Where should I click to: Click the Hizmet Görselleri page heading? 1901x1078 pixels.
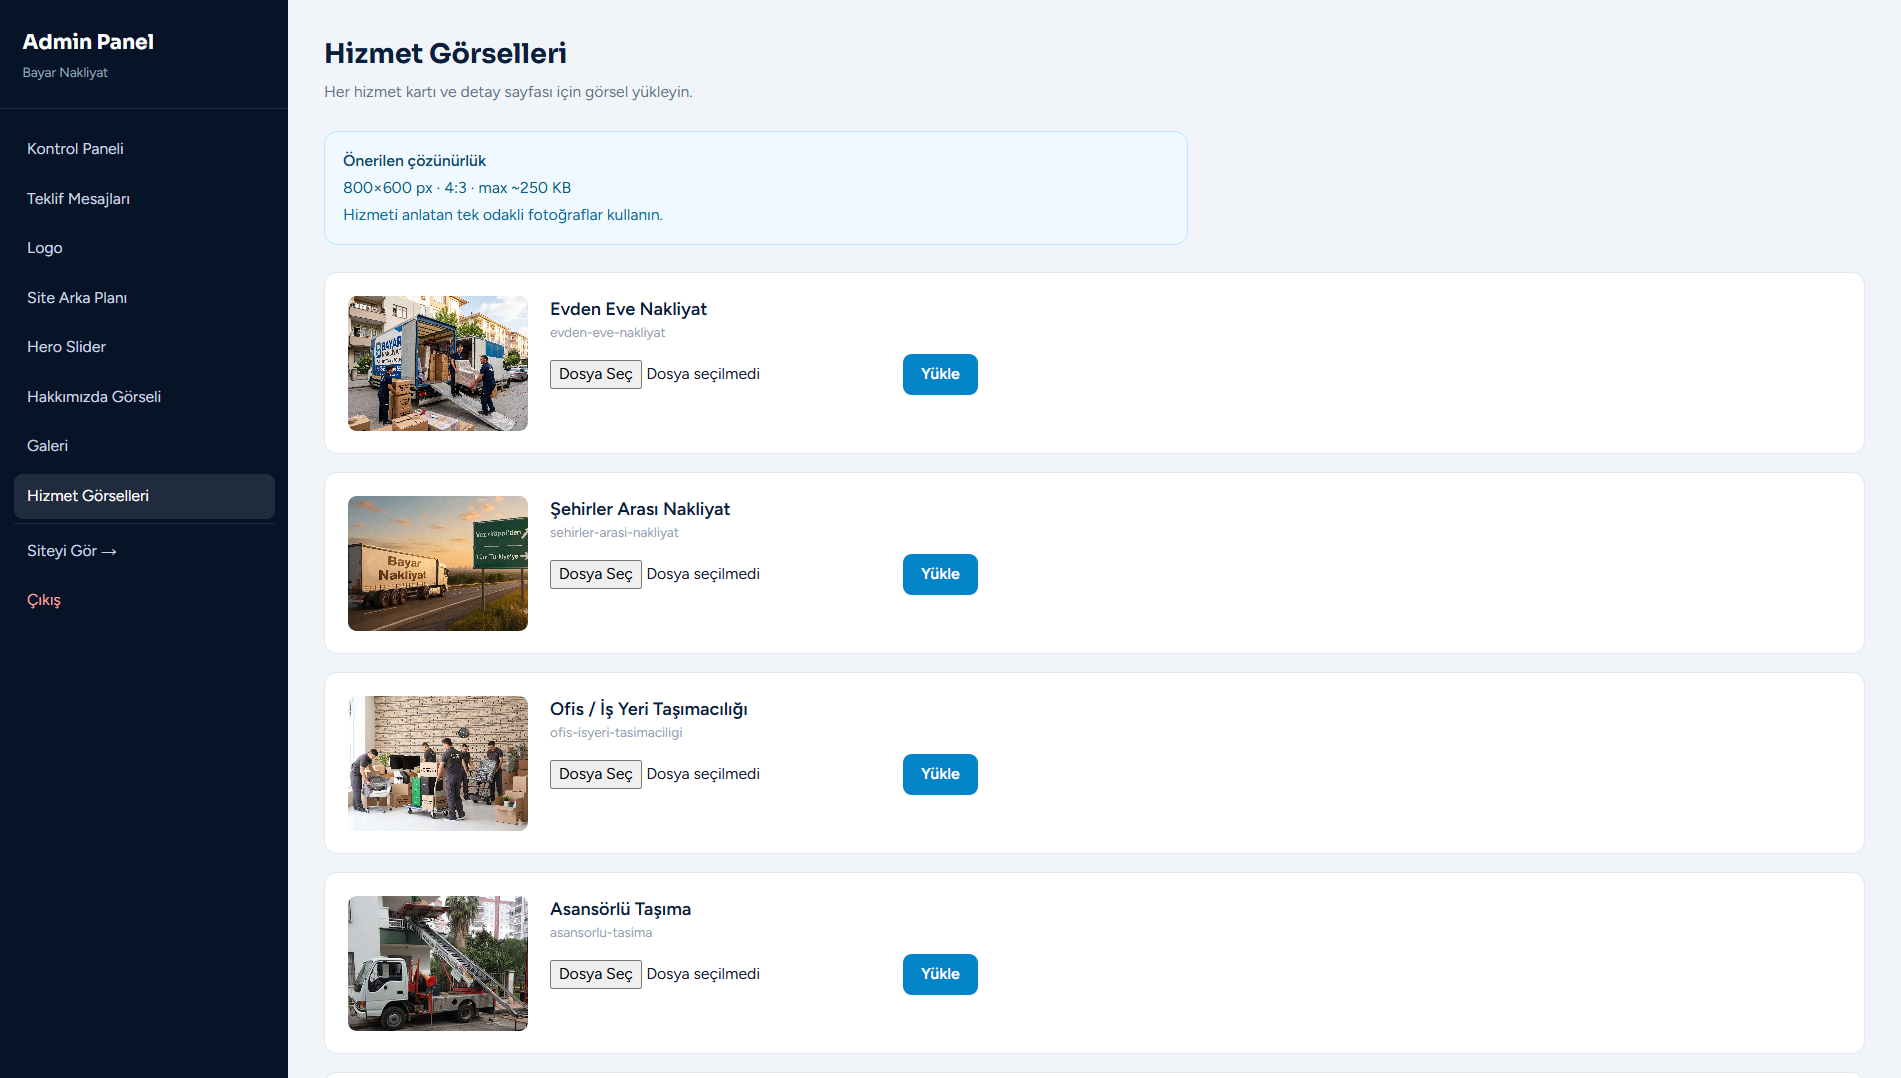(x=445, y=53)
